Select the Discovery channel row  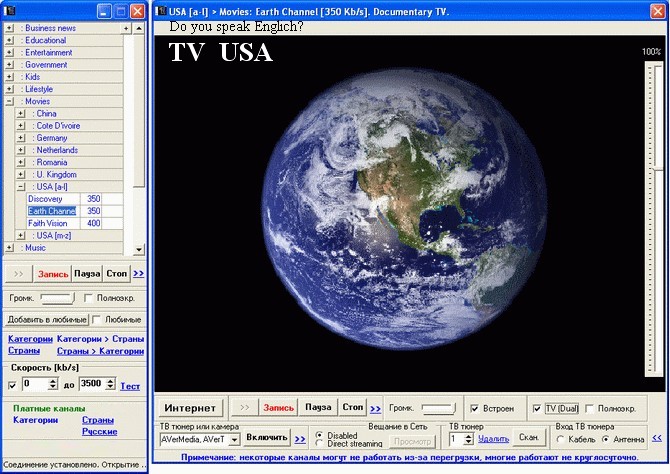click(x=75, y=199)
